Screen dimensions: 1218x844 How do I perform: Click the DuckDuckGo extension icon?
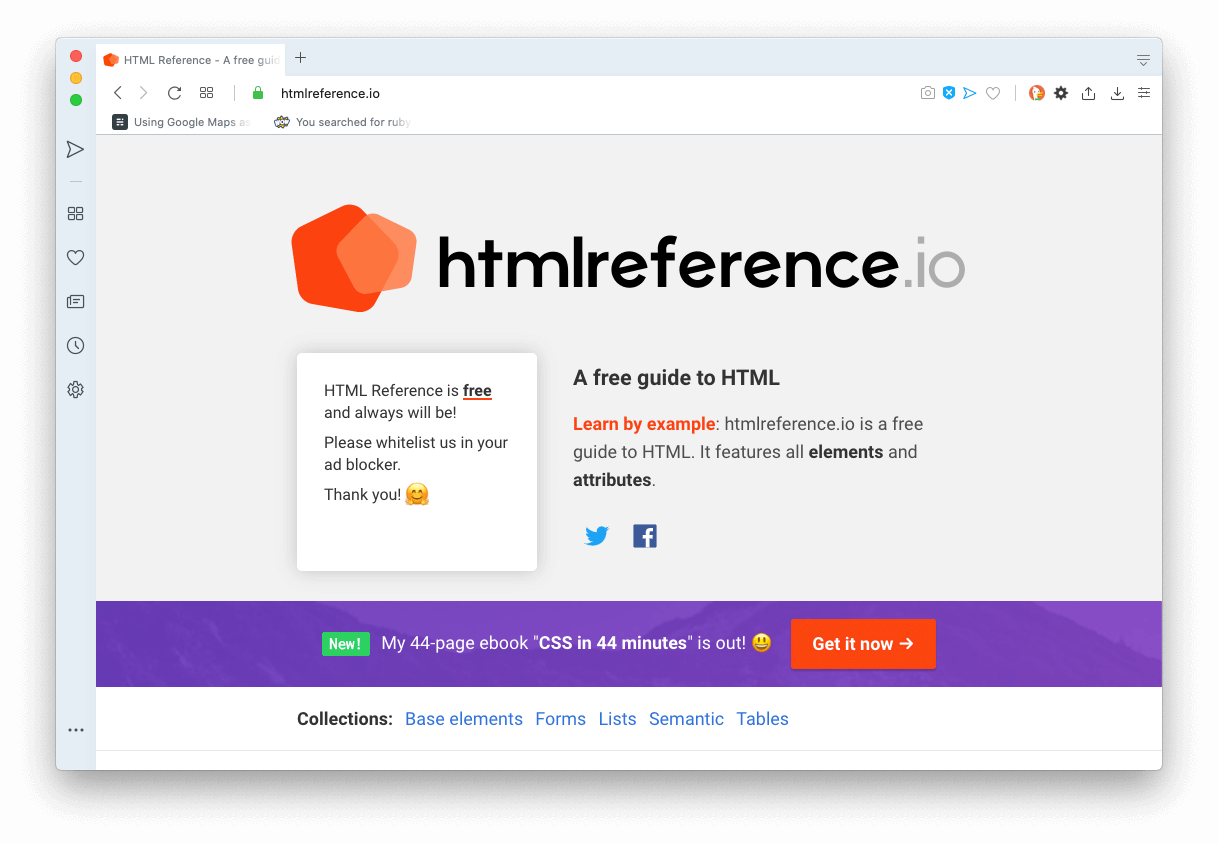pos(1037,92)
